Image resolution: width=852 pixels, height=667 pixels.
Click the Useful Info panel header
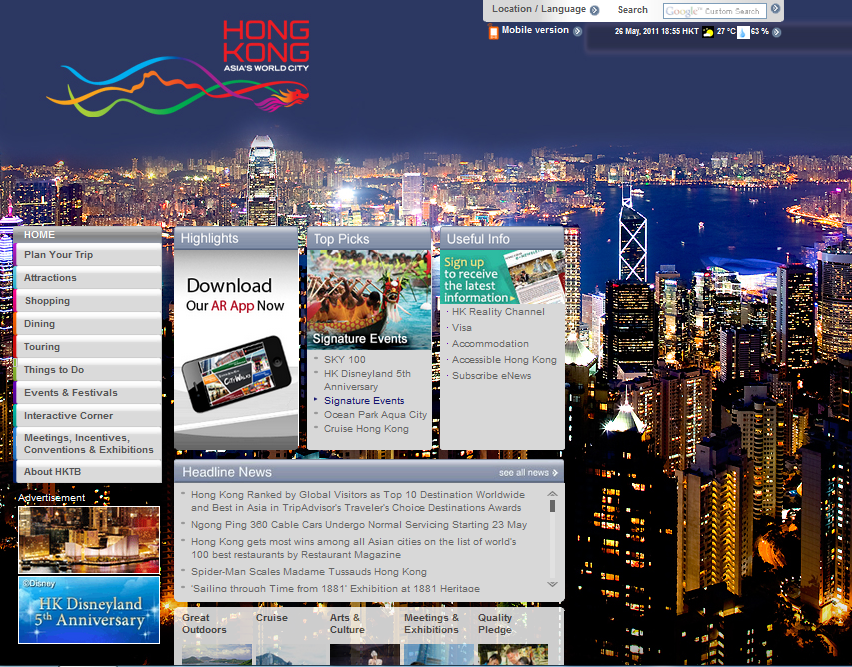click(x=502, y=238)
